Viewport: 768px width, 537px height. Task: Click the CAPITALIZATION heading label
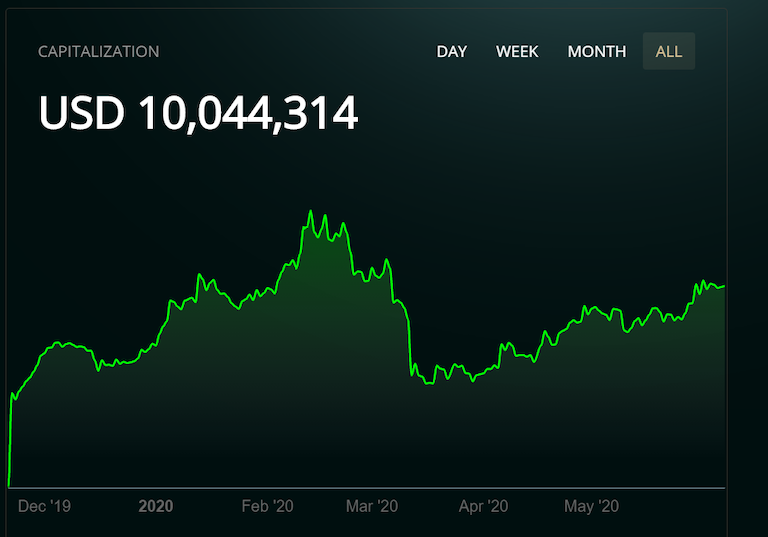[x=98, y=51]
